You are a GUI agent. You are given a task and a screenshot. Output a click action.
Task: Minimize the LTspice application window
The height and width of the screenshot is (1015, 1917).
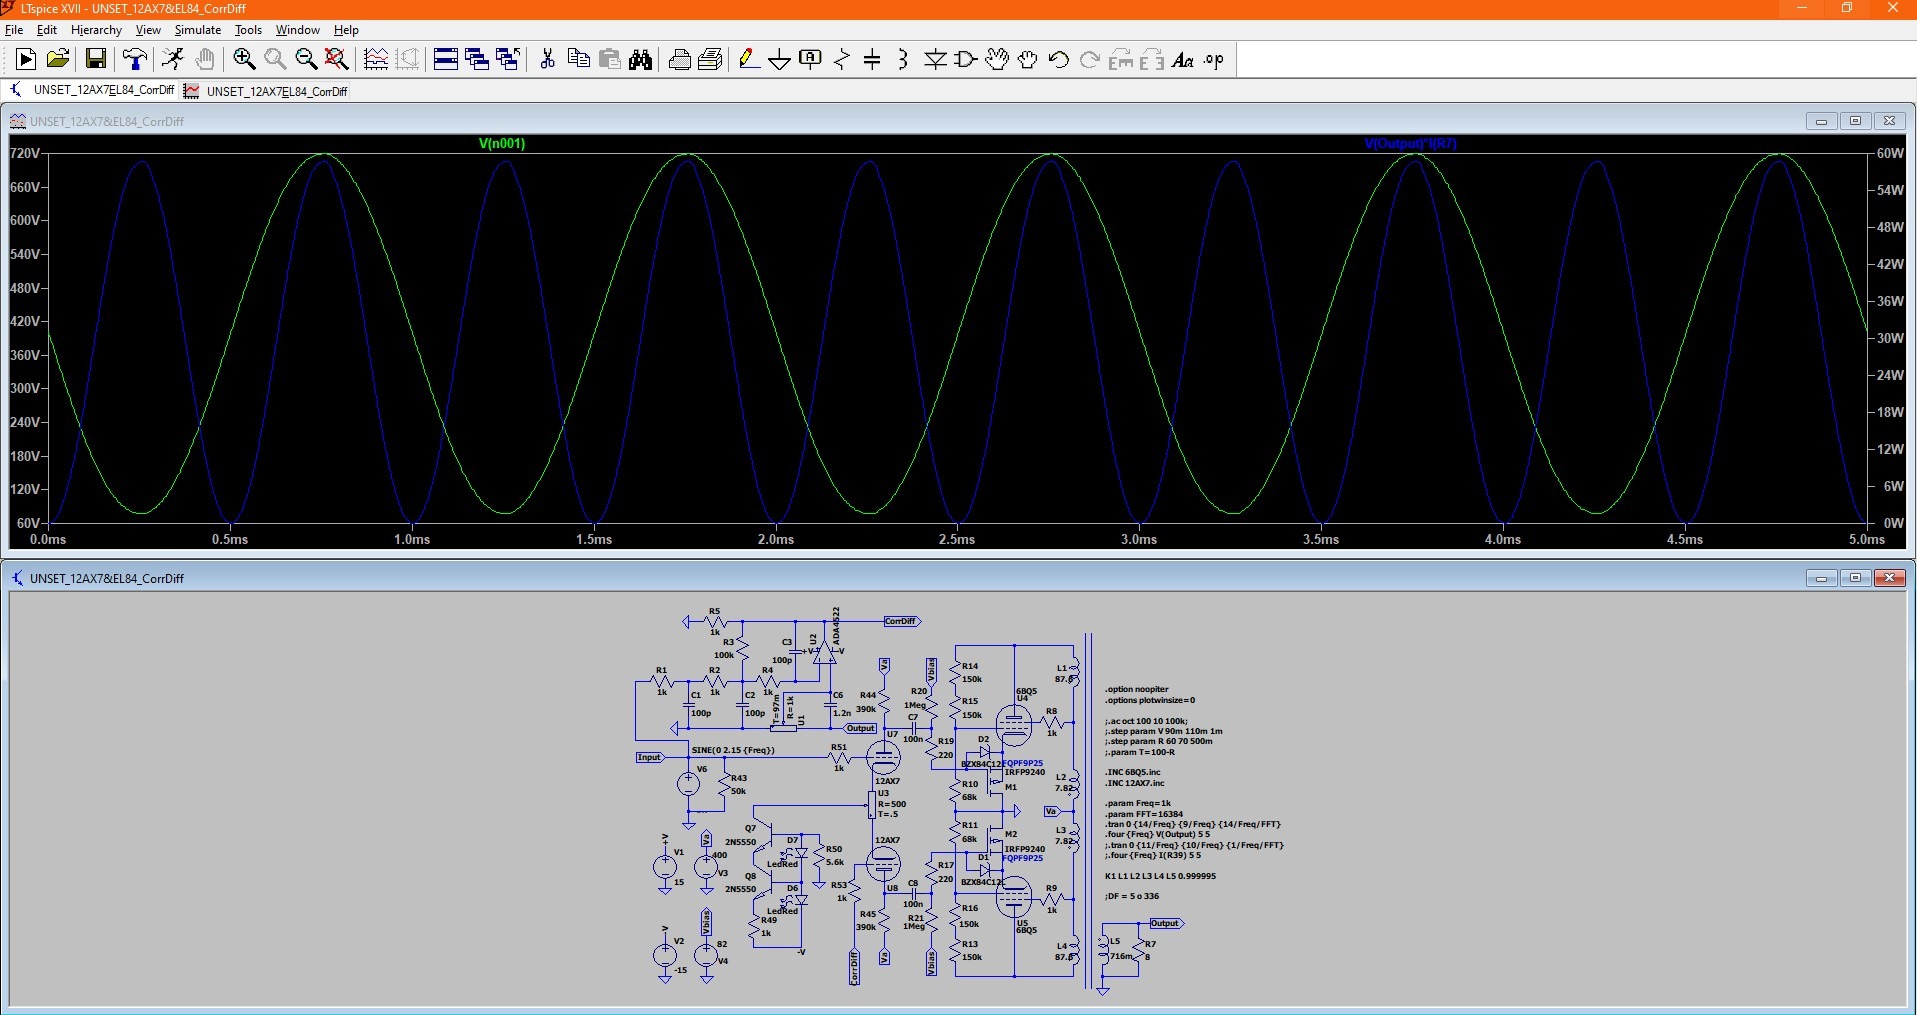click(1802, 8)
